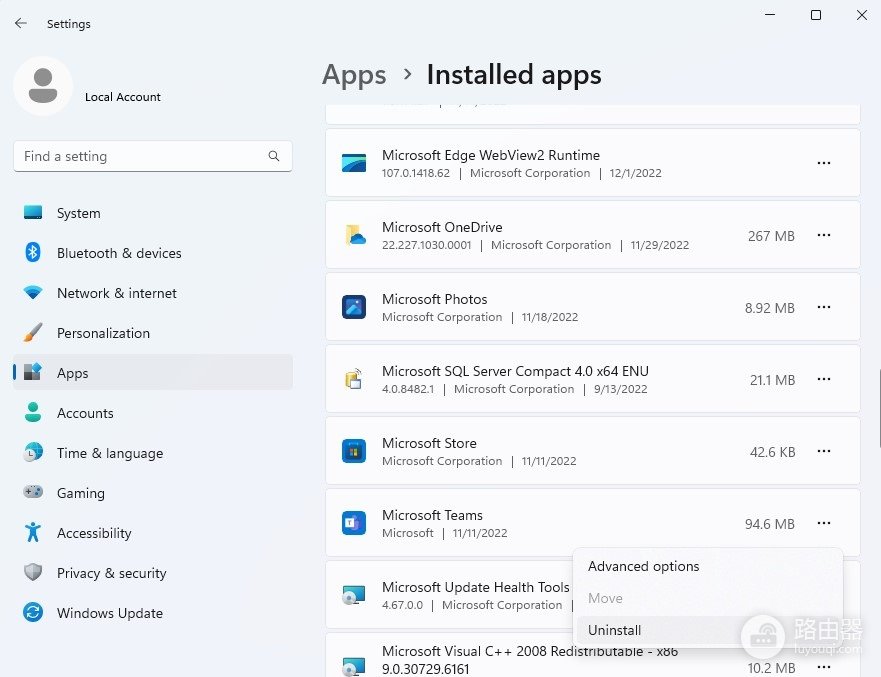The image size is (881, 677).
Task: Select the Apps category in sidebar
Action: tap(153, 373)
